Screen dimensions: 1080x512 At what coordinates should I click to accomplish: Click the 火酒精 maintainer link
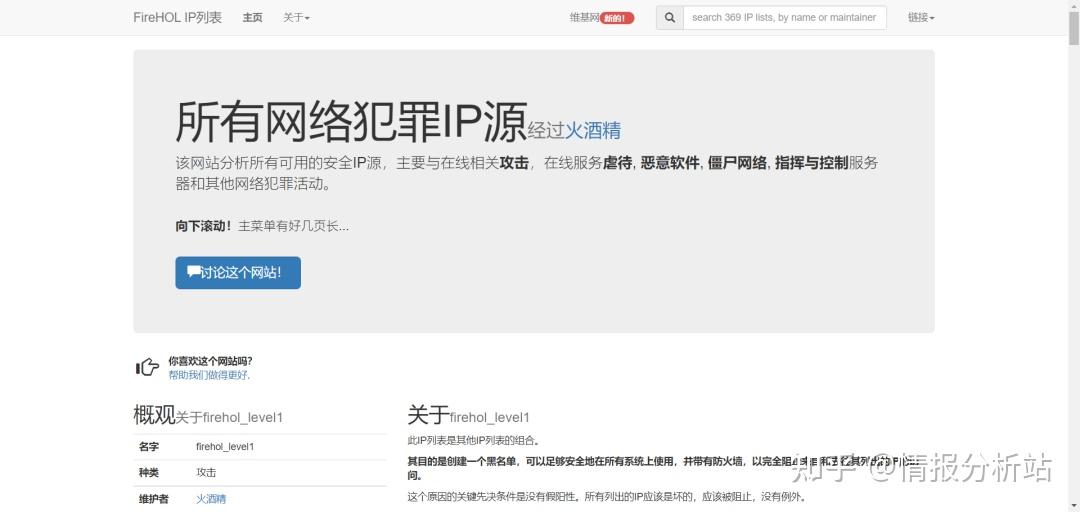pyautogui.click(x=211, y=499)
